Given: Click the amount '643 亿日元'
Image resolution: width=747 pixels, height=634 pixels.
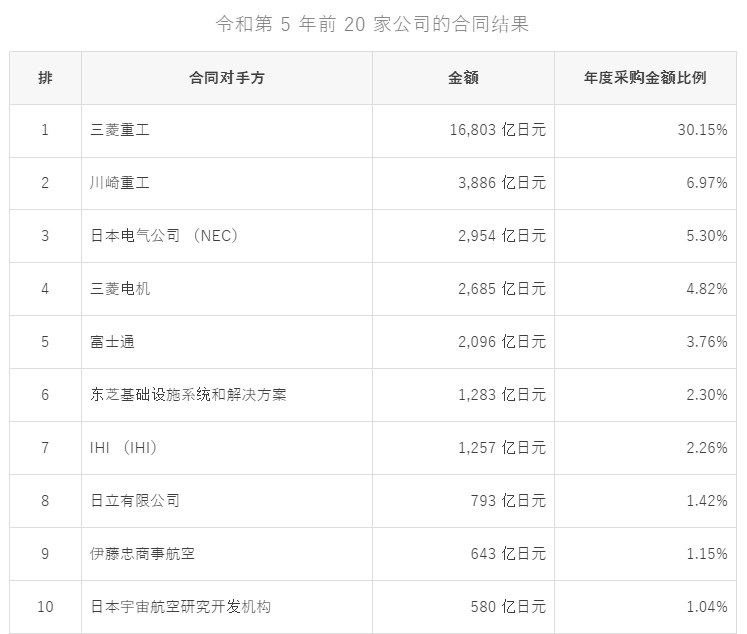Looking at the screenshot, I should point(508,553).
